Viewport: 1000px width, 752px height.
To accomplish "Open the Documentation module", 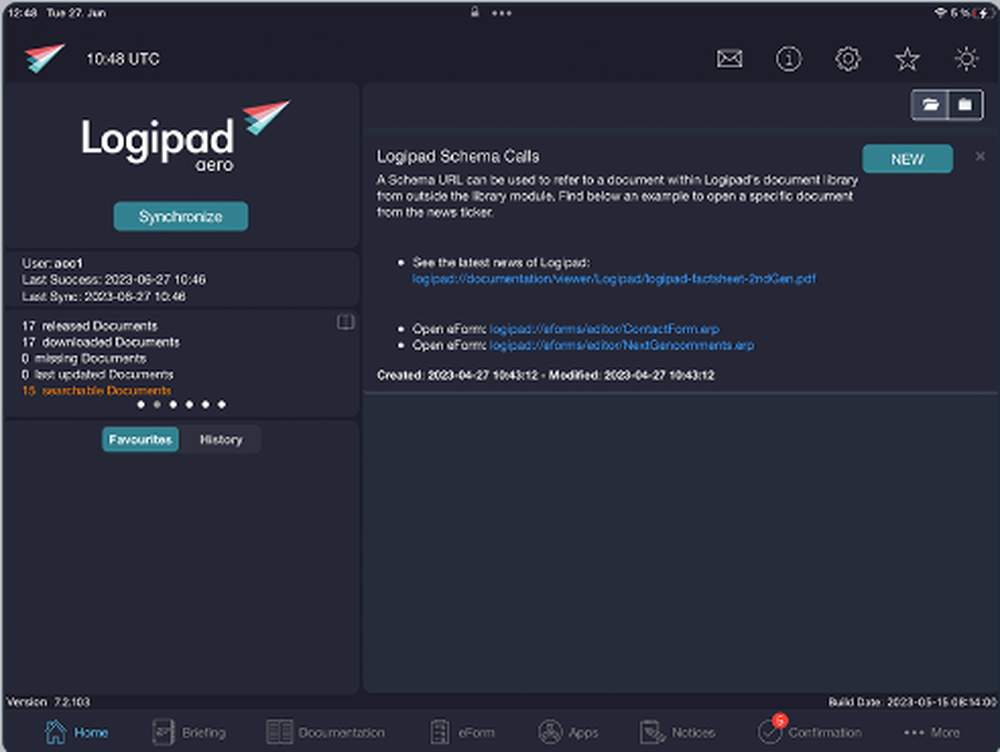I will pos(325,732).
